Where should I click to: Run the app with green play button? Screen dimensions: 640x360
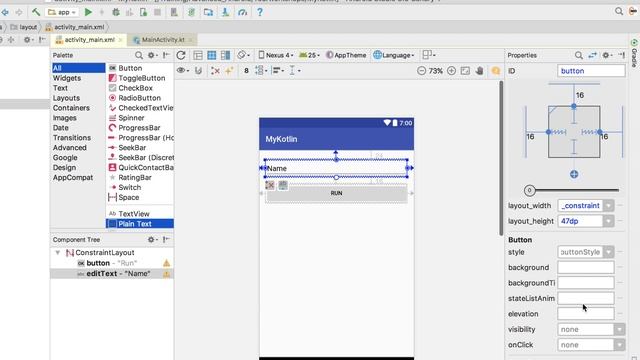(88, 12)
